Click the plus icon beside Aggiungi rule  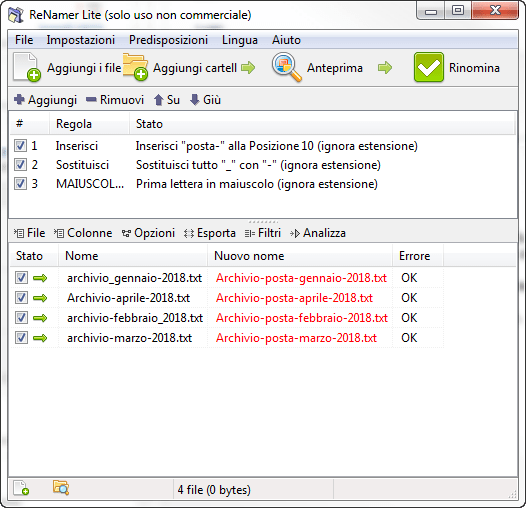(19, 99)
